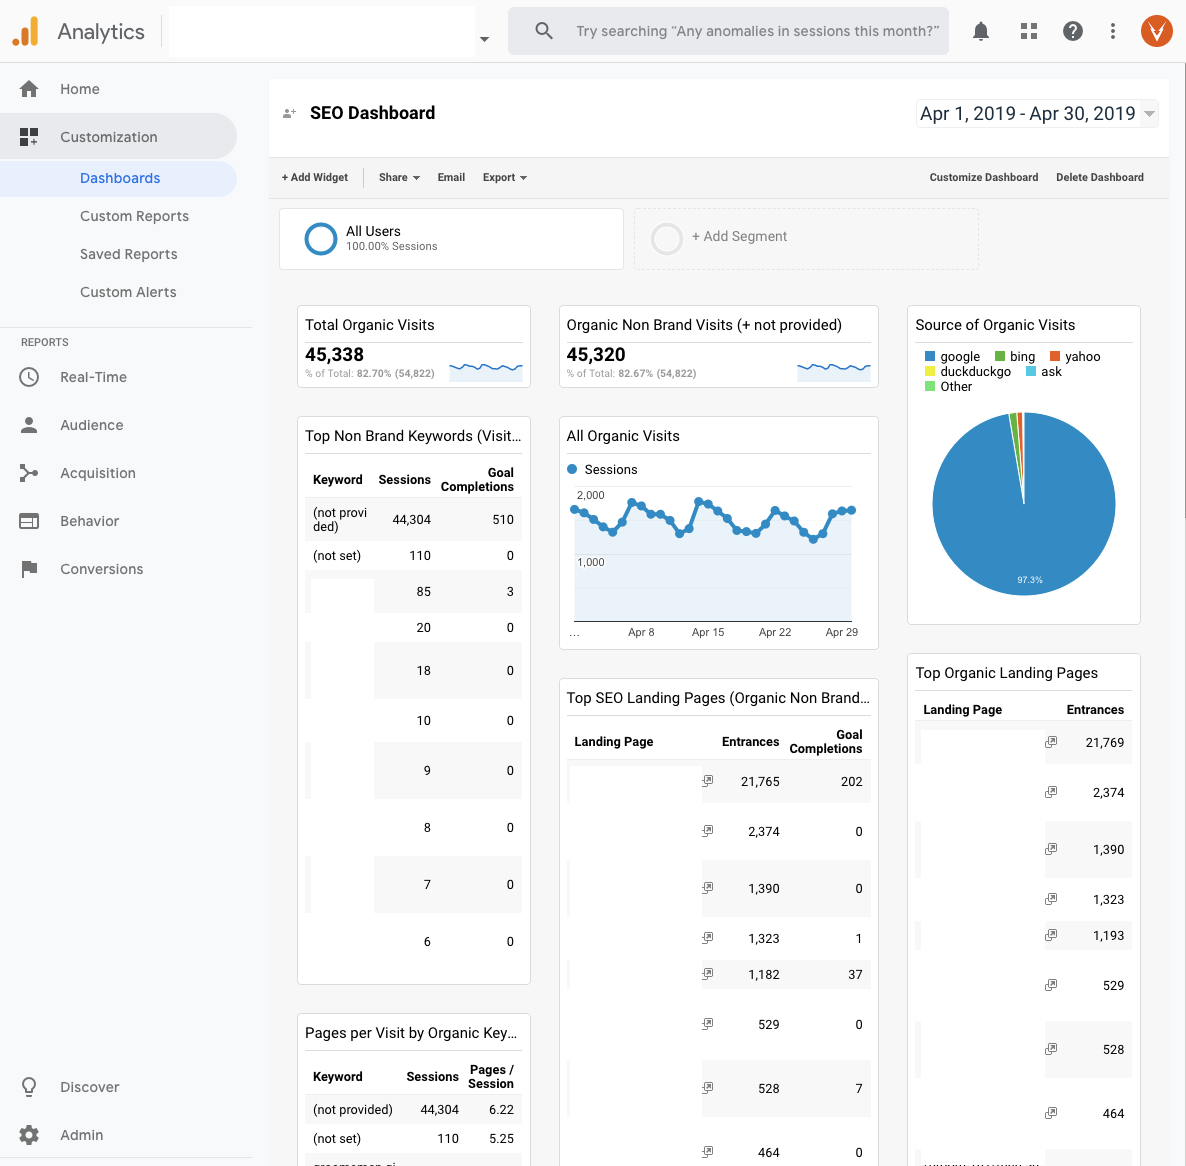The image size is (1186, 1166).
Task: Click the ask light-blue legend swatch
Action: (1031, 371)
